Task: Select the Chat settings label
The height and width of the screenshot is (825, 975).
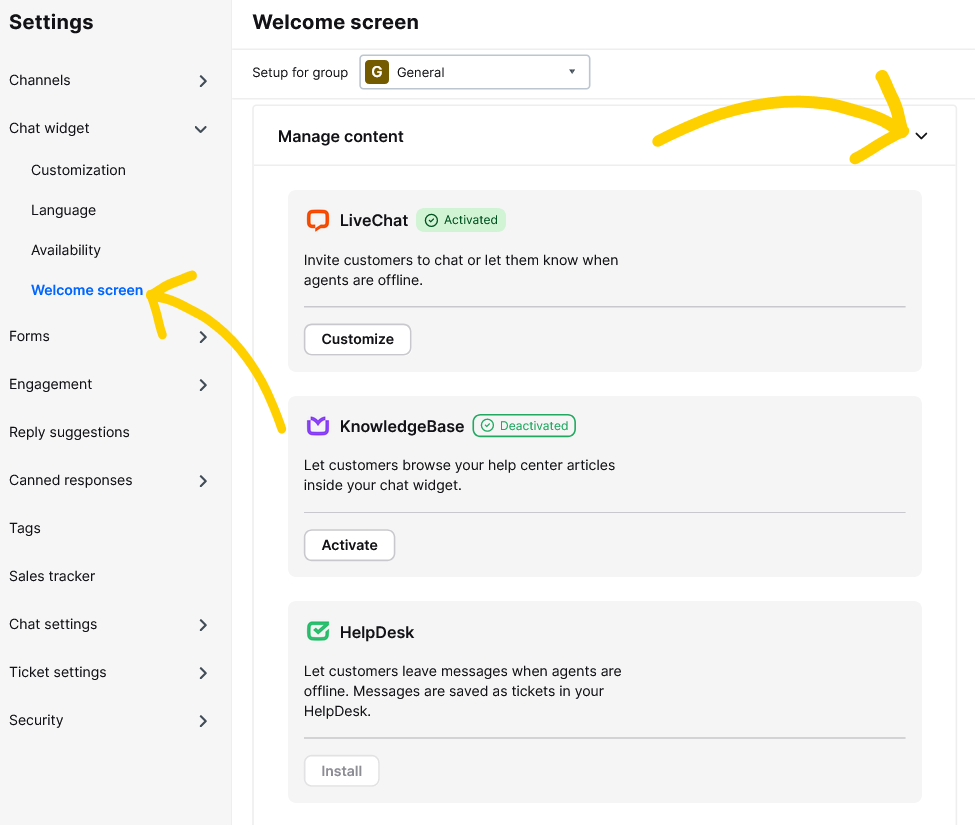Action: [x=53, y=624]
